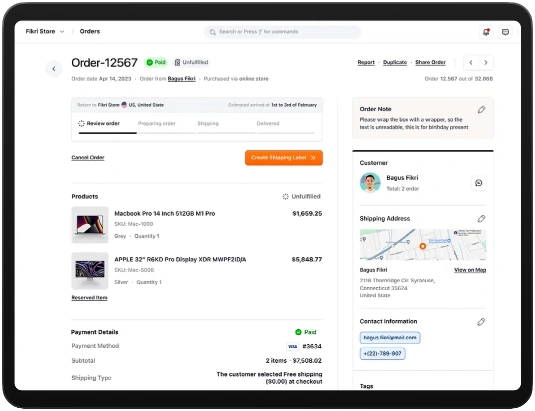Viewport: 535px width, 411px height.
Task: Open the notifications bell icon
Action: pos(486,32)
